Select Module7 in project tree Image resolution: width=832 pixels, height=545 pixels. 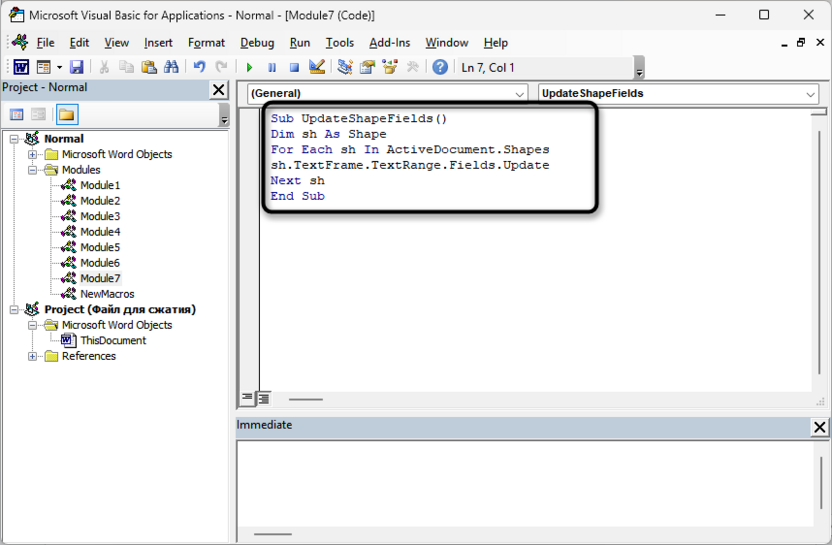coord(100,279)
